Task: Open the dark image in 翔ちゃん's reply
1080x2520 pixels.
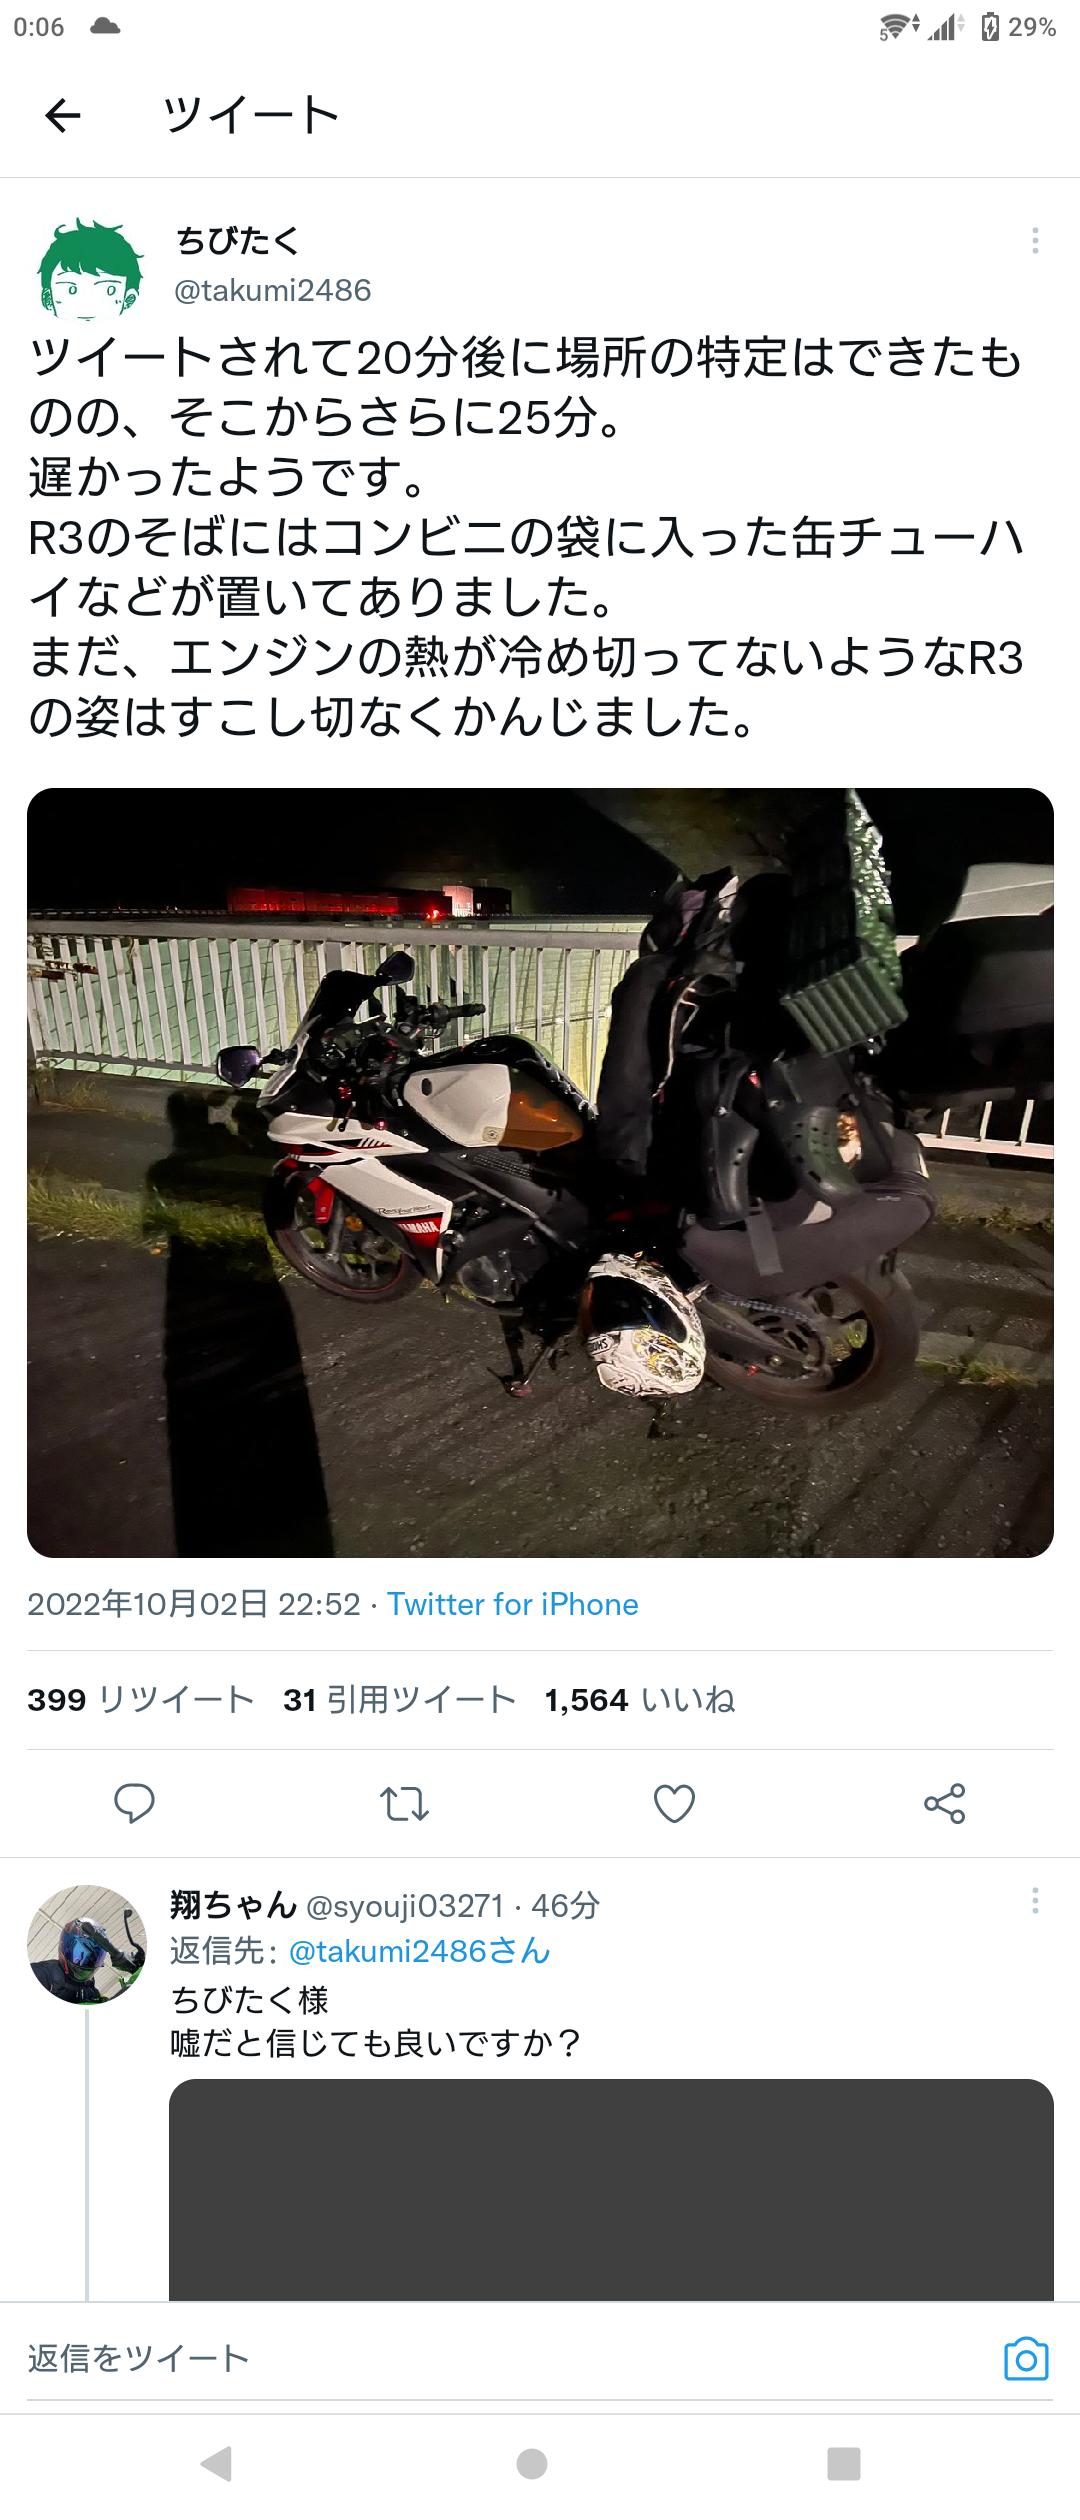Action: tap(611, 2190)
